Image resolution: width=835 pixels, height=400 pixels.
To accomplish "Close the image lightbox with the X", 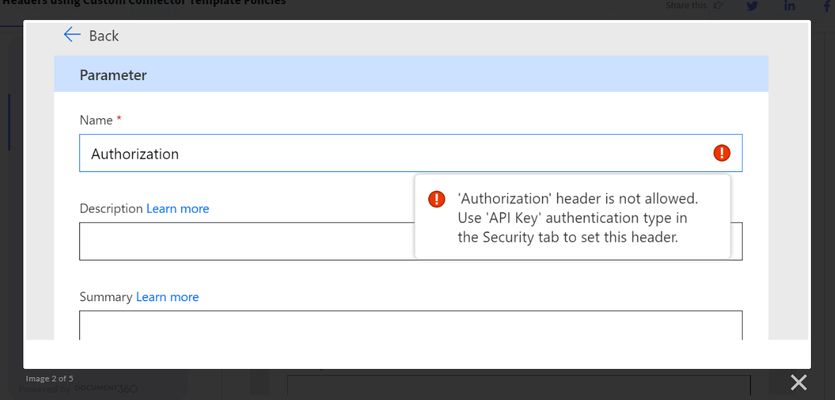I will 798,382.
